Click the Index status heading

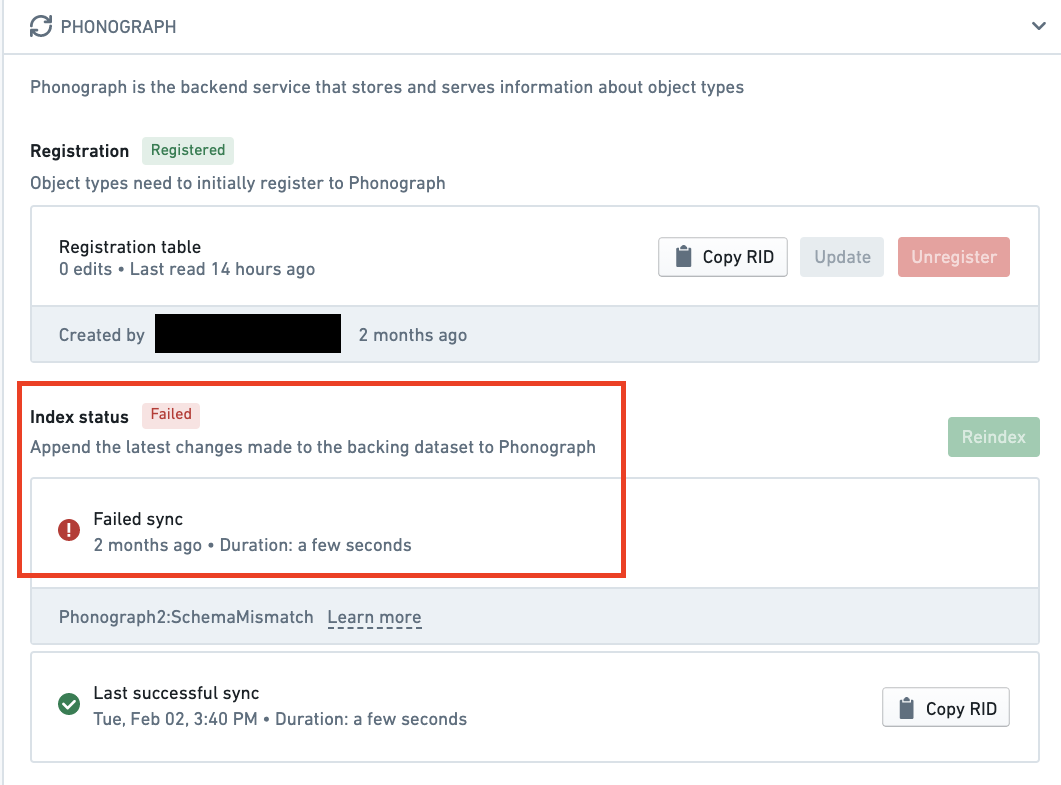coord(79,417)
